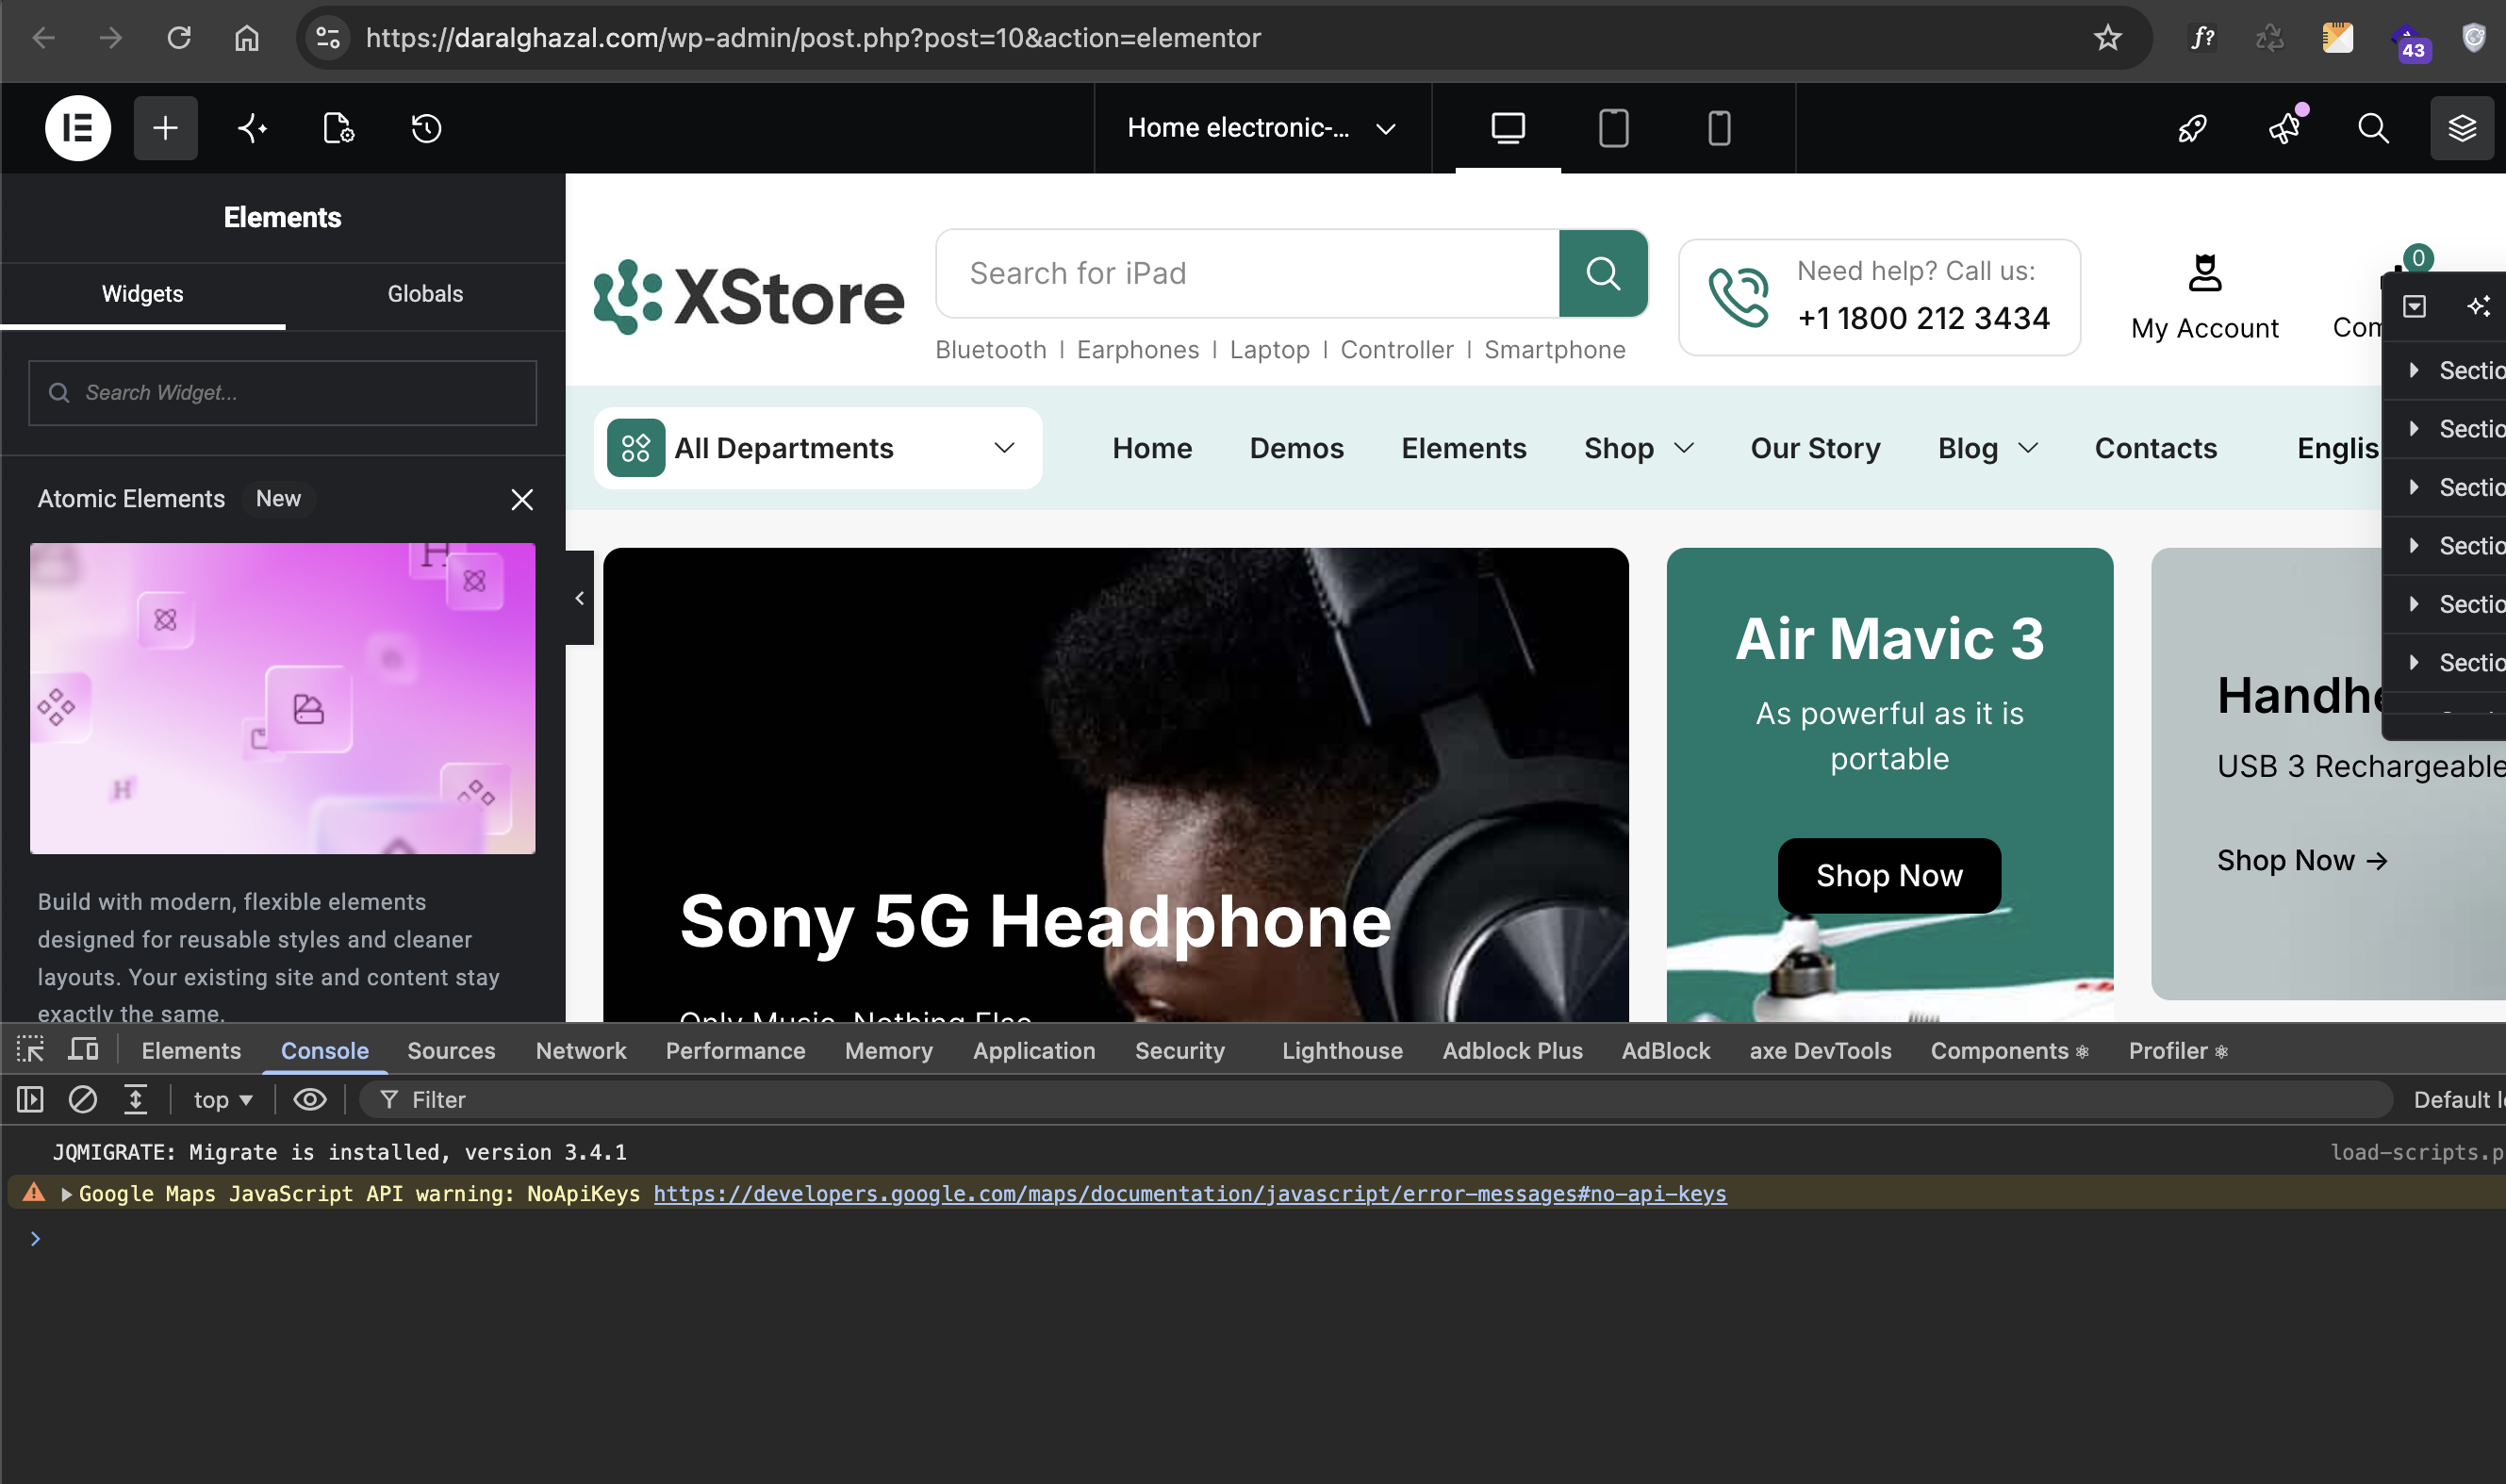Click the f? extension icon
Screen dimensions: 2506x1484
pyautogui.click(x=2203, y=38)
